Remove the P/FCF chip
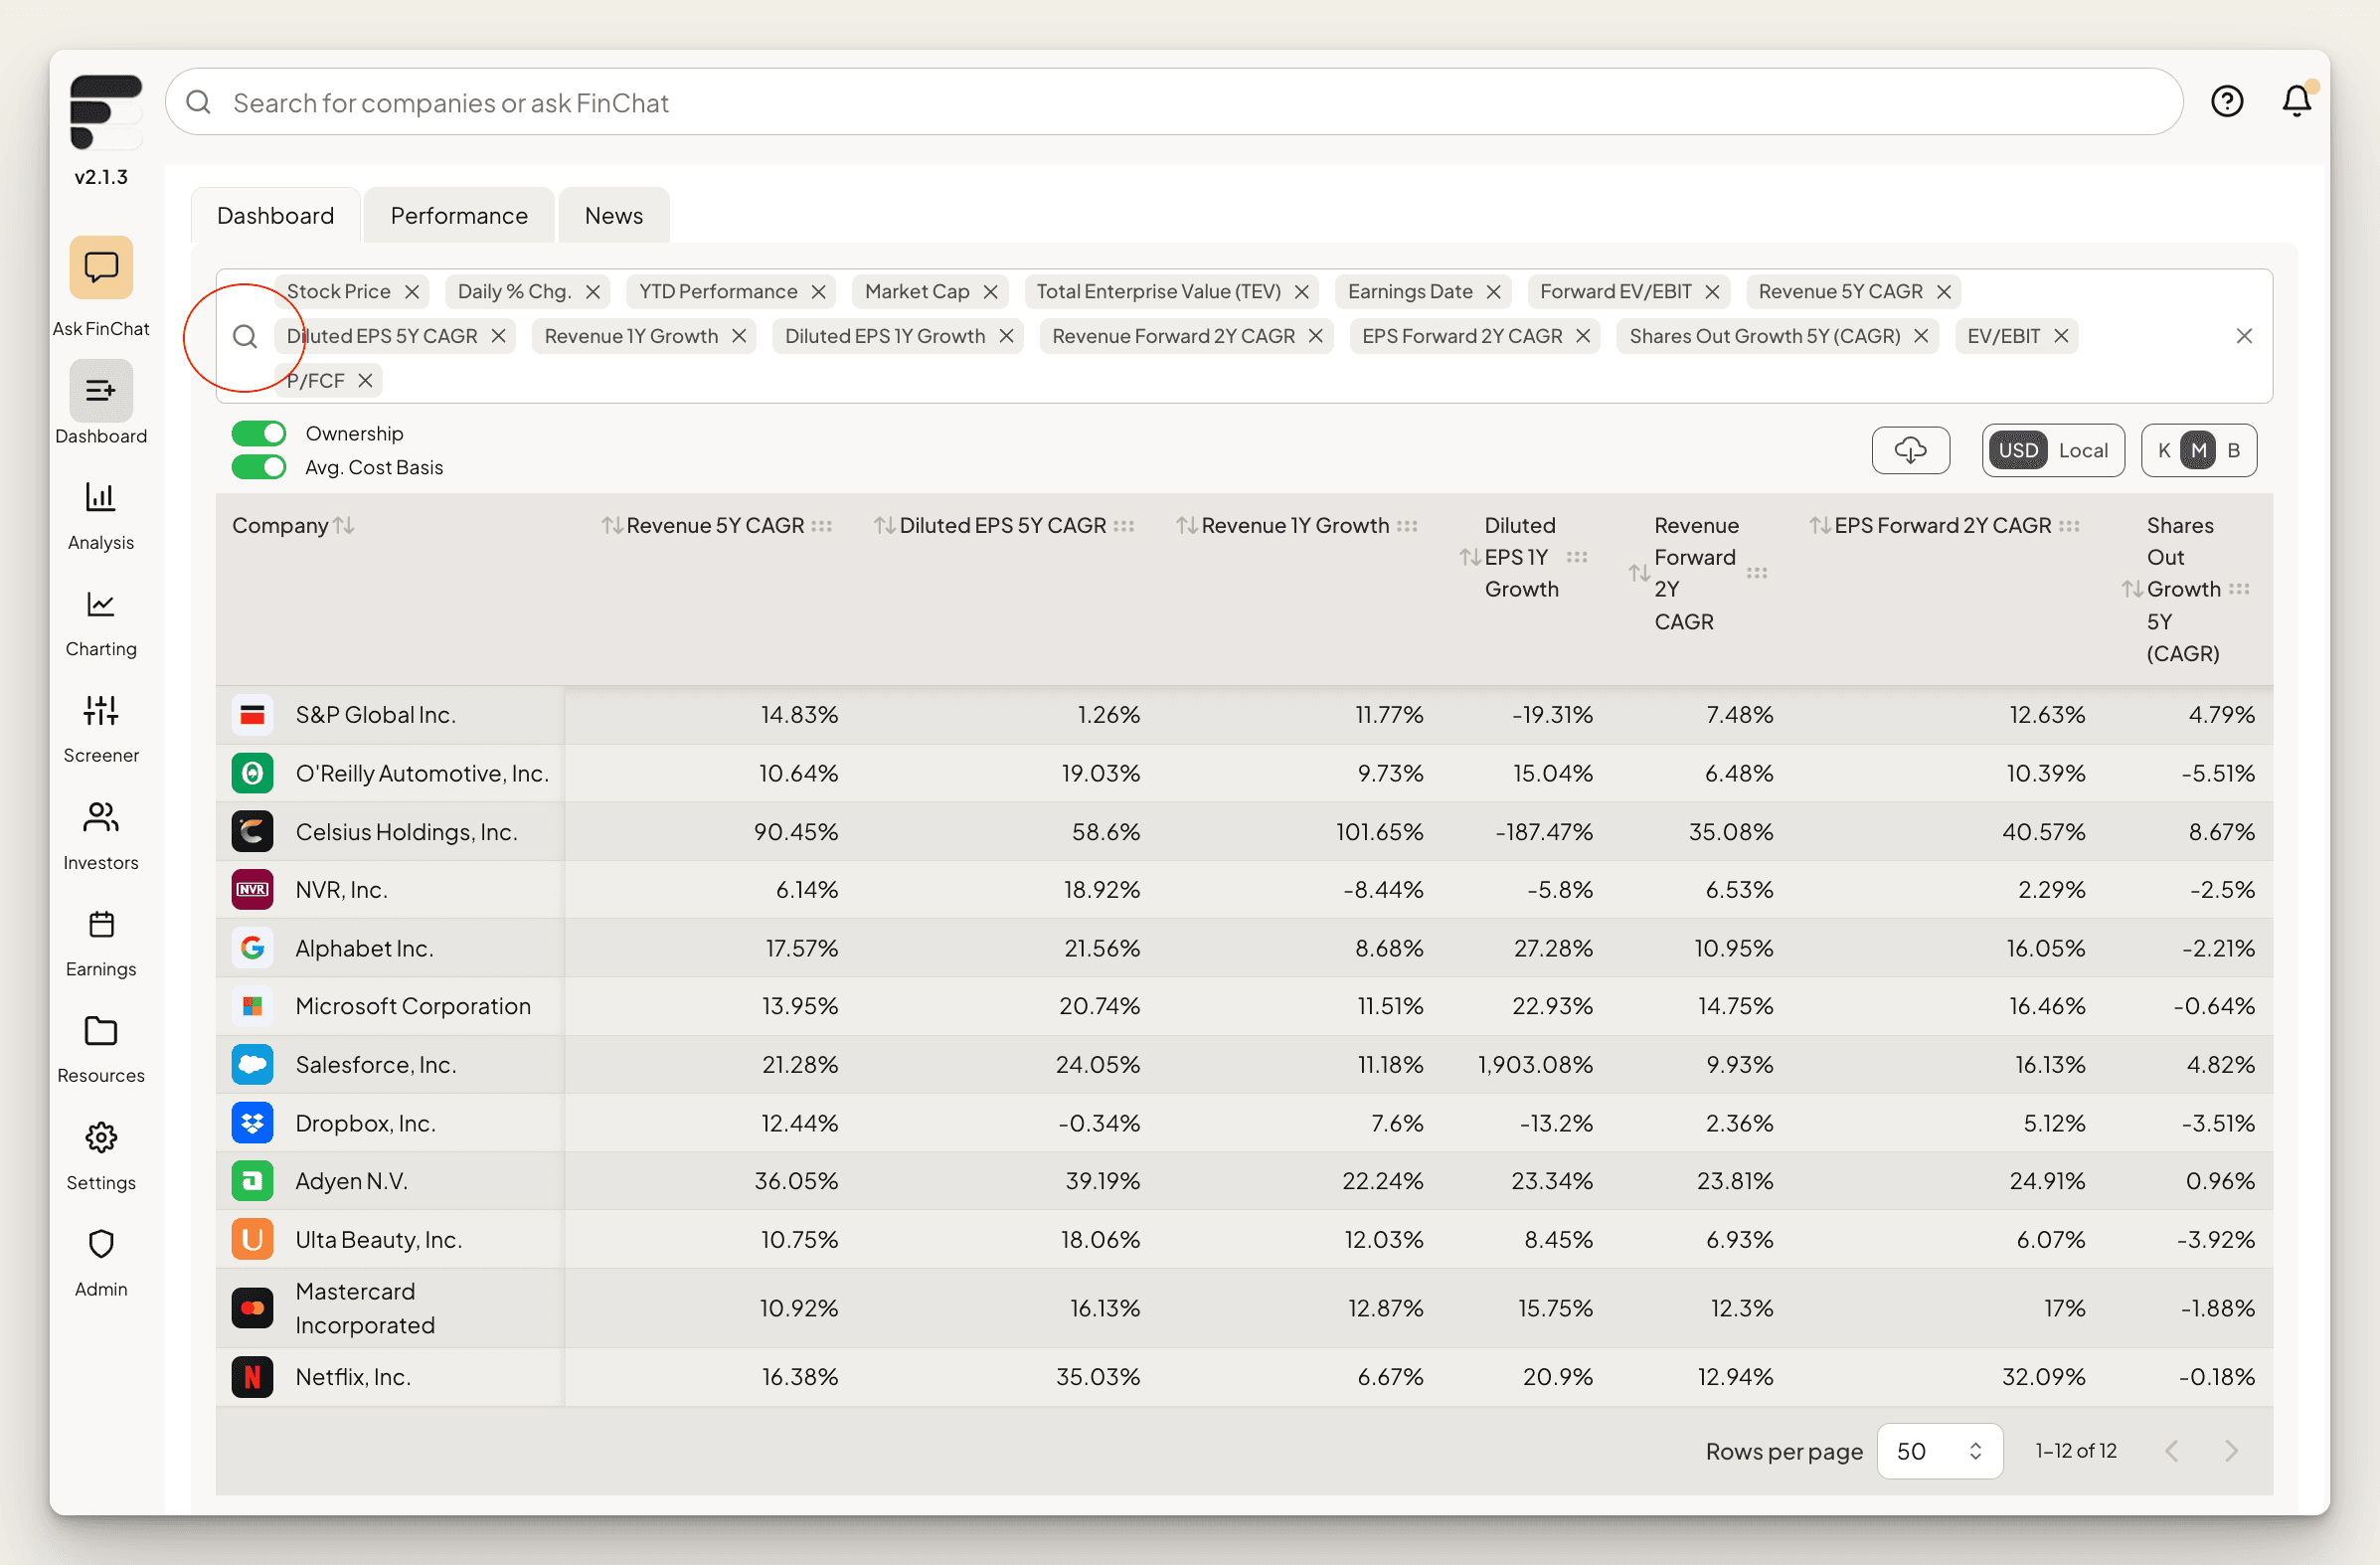The image size is (2380, 1565). coord(366,380)
